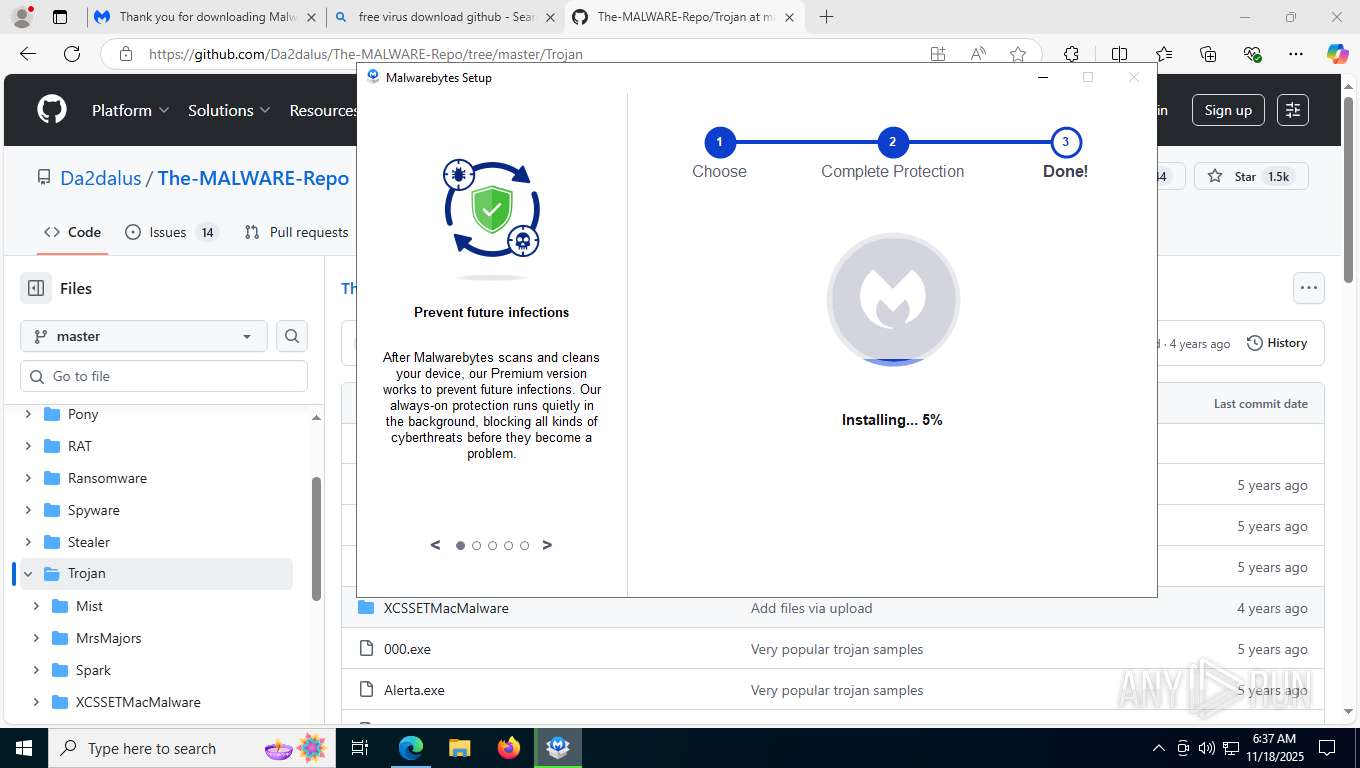Viewport: 1360px width, 768px height.
Task: Expand the Solutions menu
Action: coord(229,110)
